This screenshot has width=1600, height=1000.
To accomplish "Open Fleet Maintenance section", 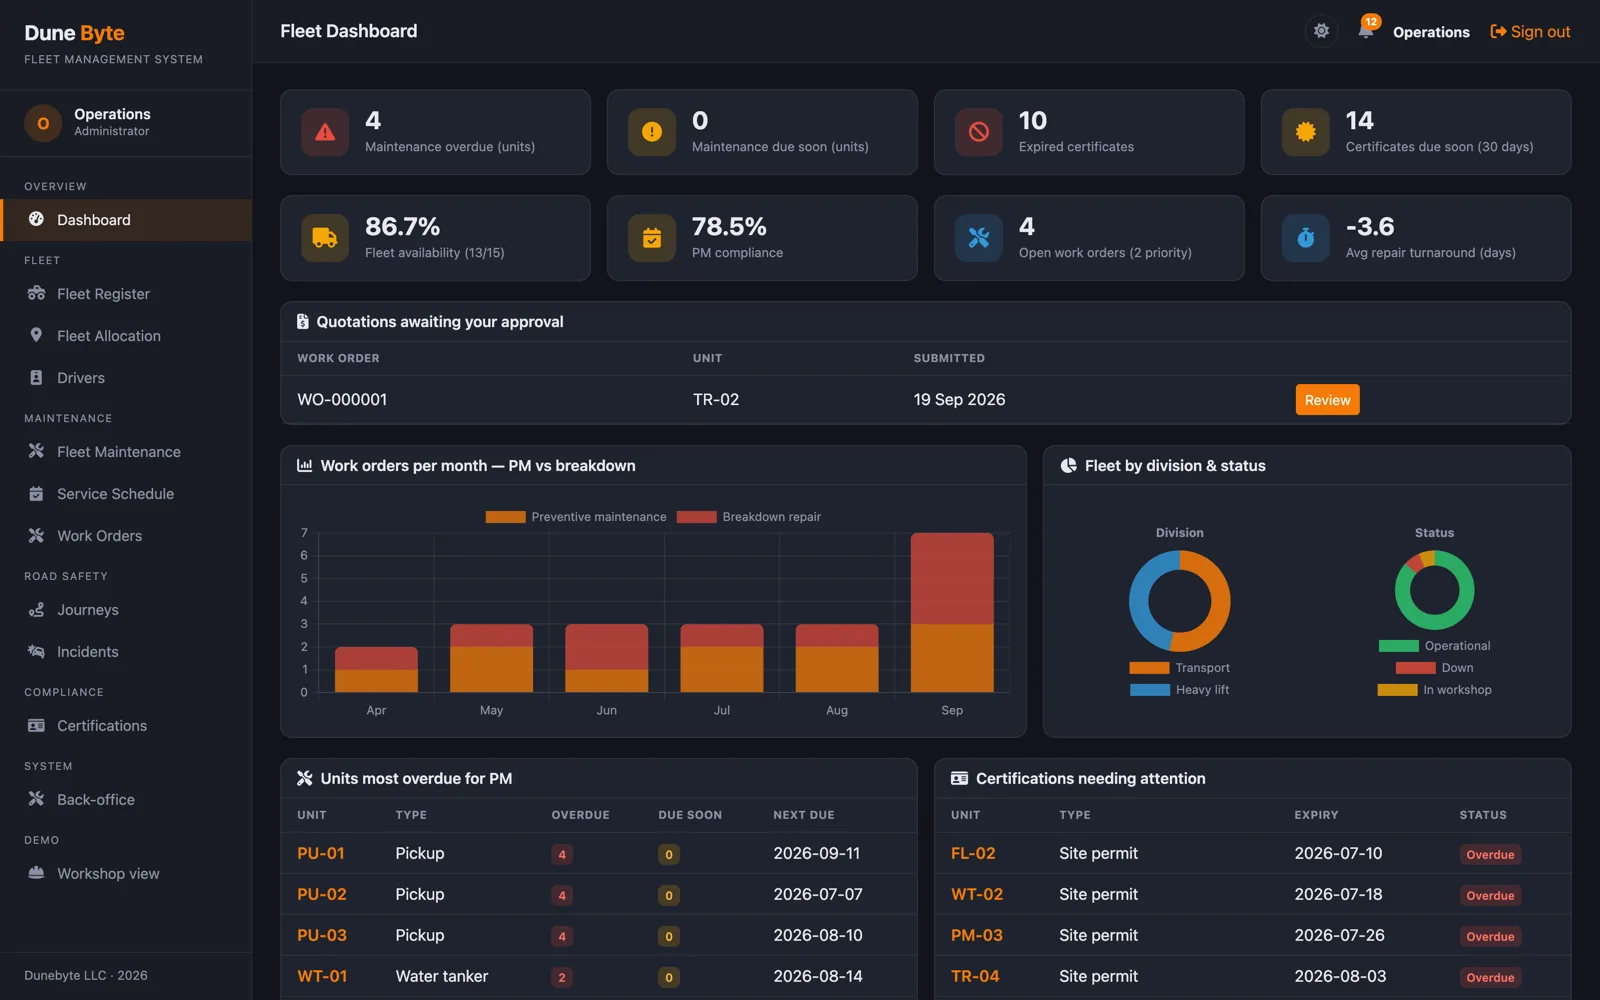I will click(126, 452).
